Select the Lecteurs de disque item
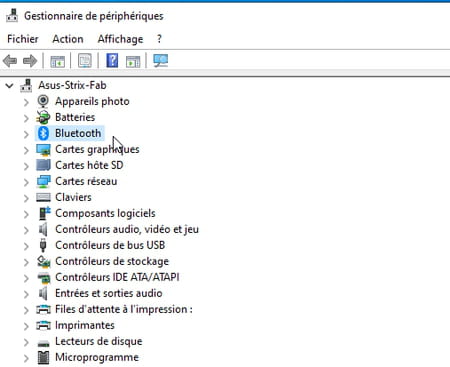 [x=99, y=341]
